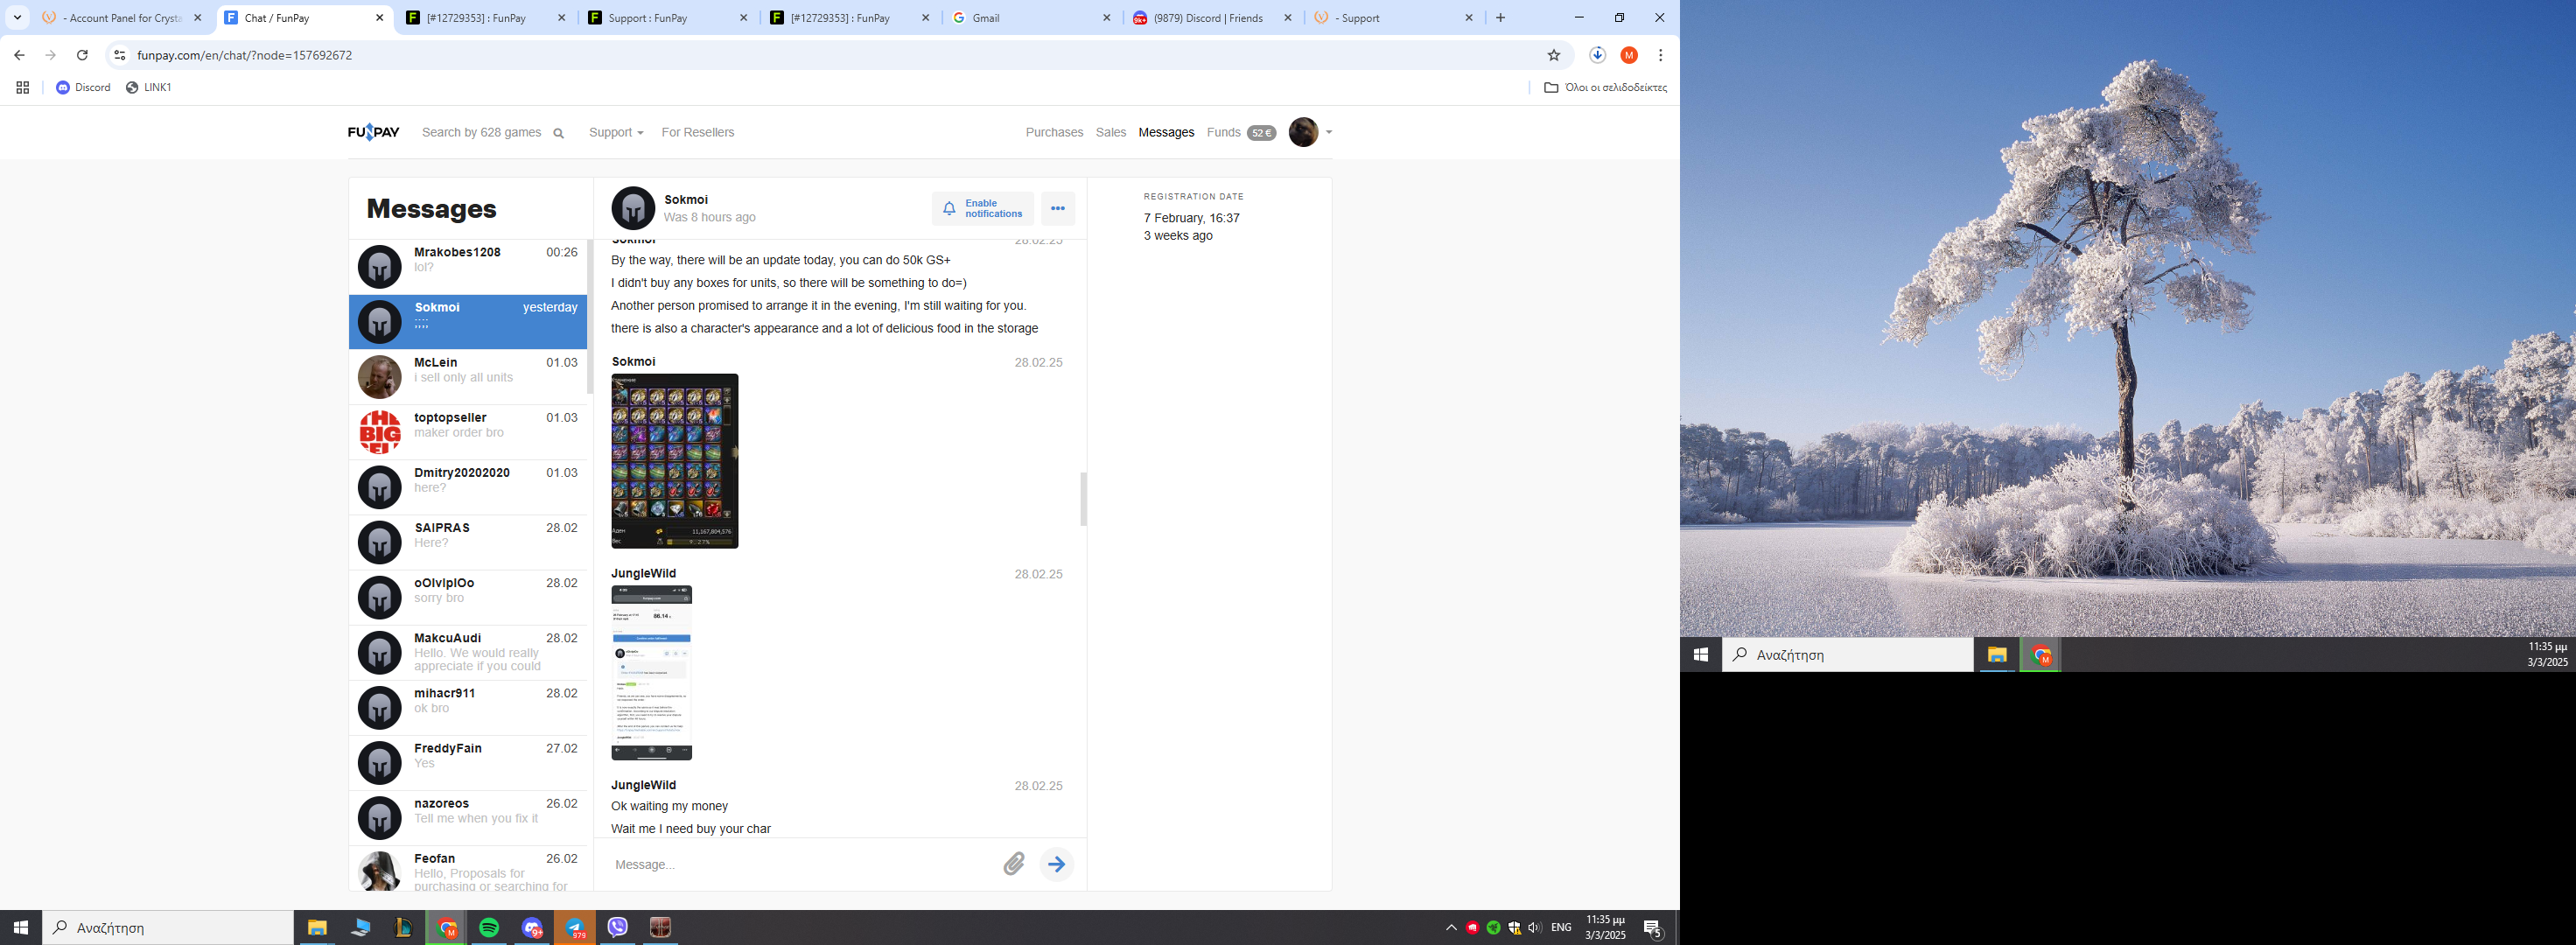Bookmark this page with star icon
The image size is (2576, 945).
click(1553, 55)
